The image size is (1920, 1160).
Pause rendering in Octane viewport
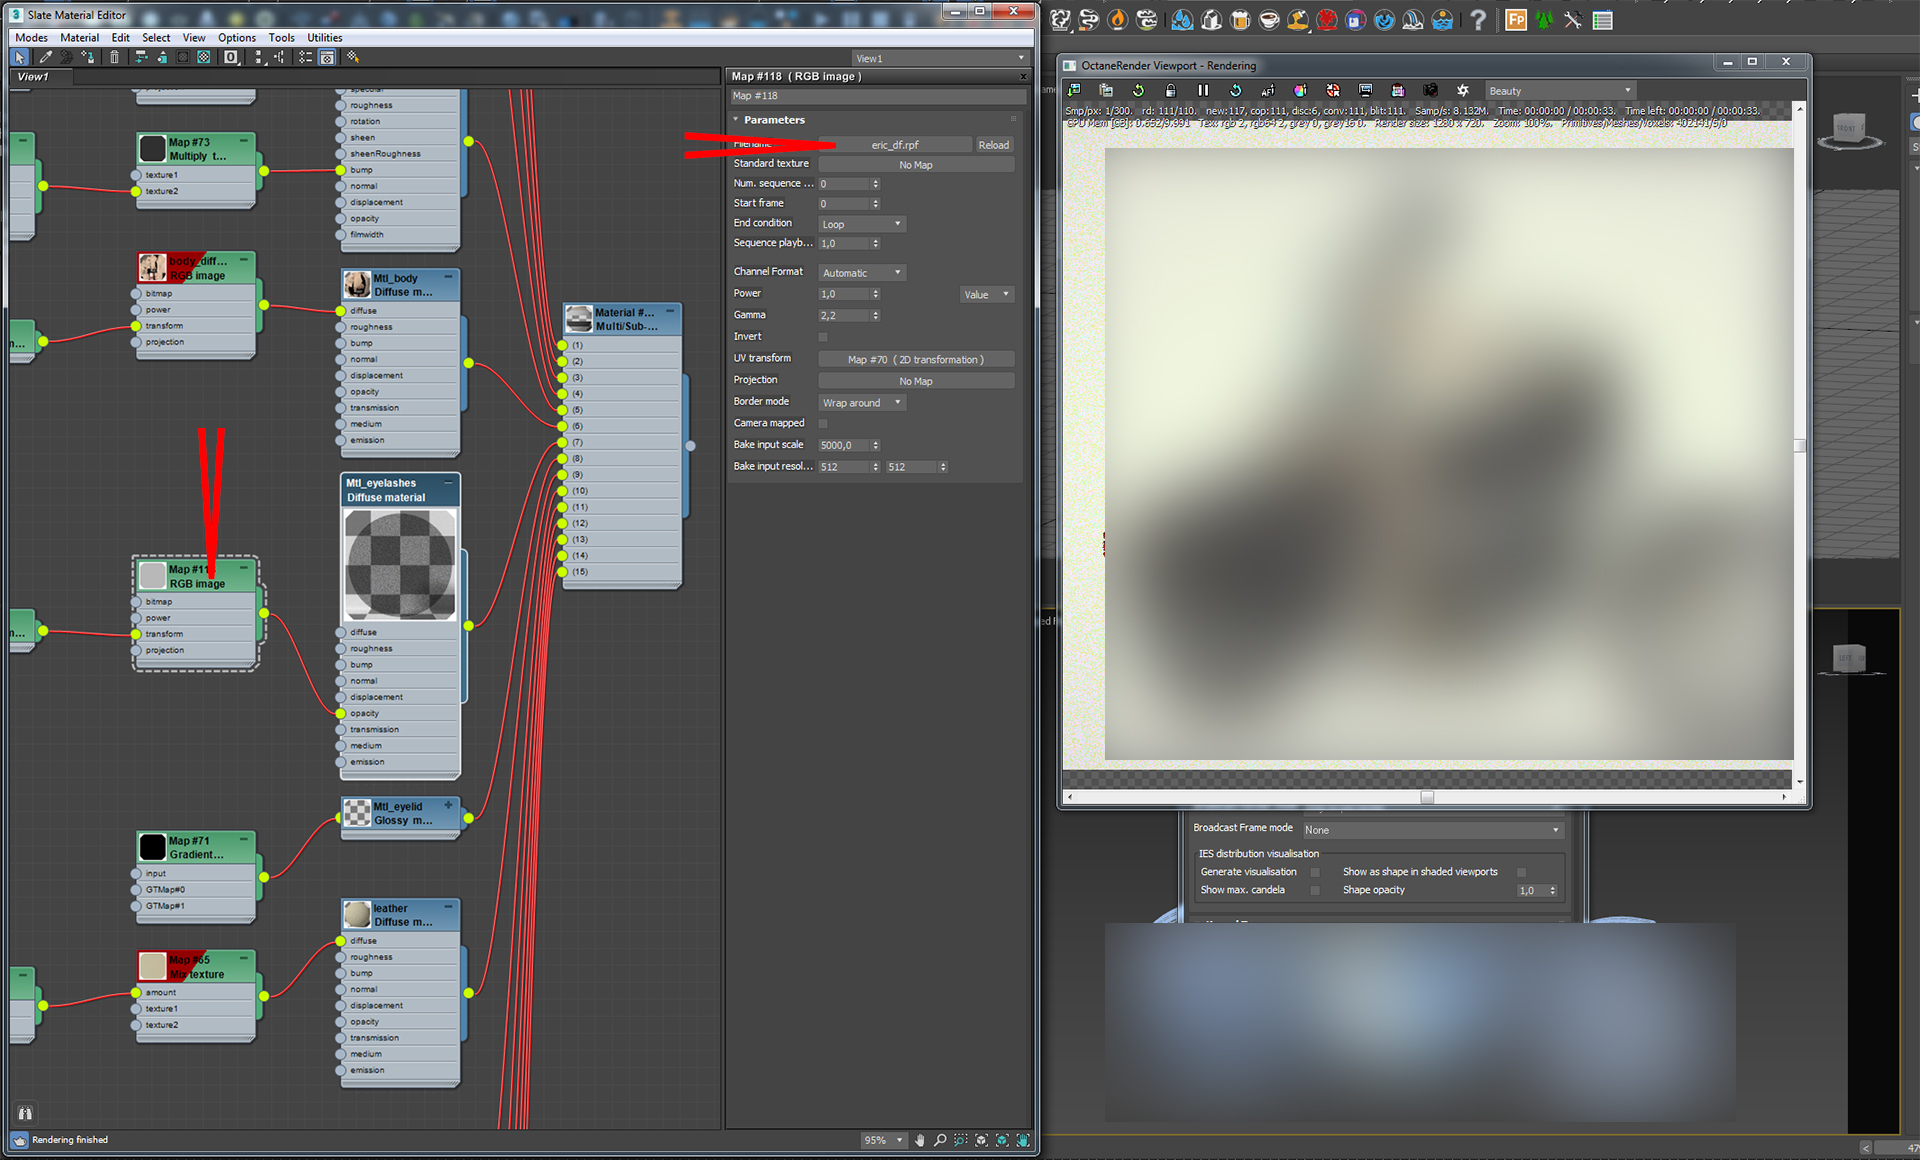pos(1203,91)
